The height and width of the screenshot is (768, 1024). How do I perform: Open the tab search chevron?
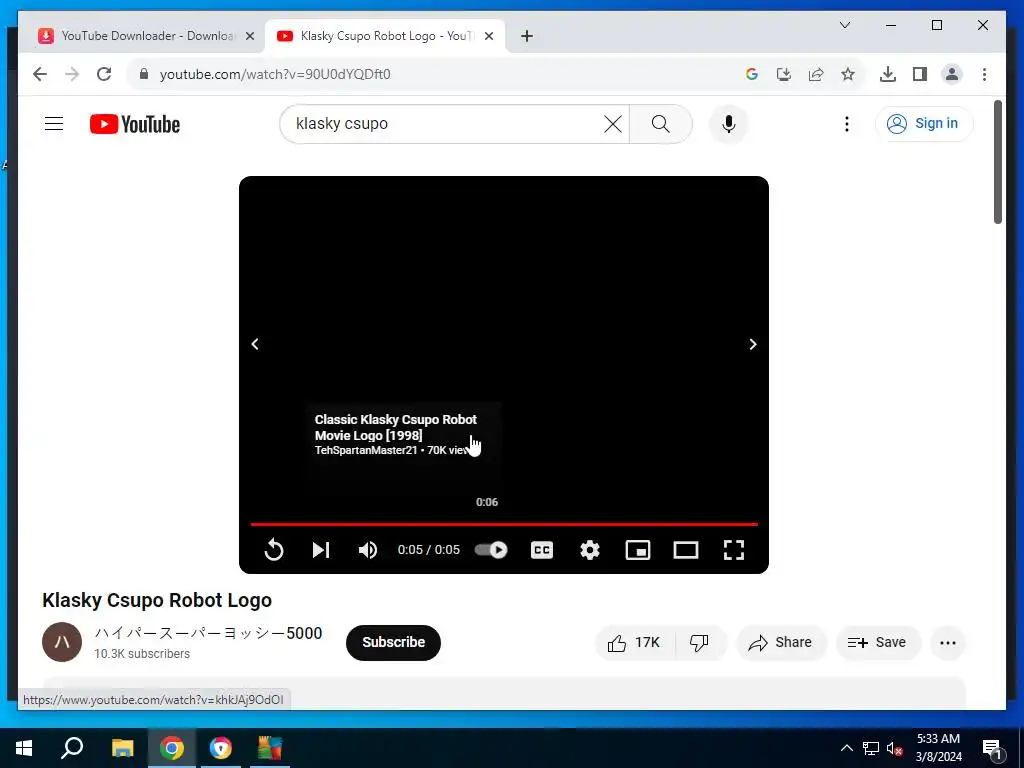pyautogui.click(x=844, y=25)
